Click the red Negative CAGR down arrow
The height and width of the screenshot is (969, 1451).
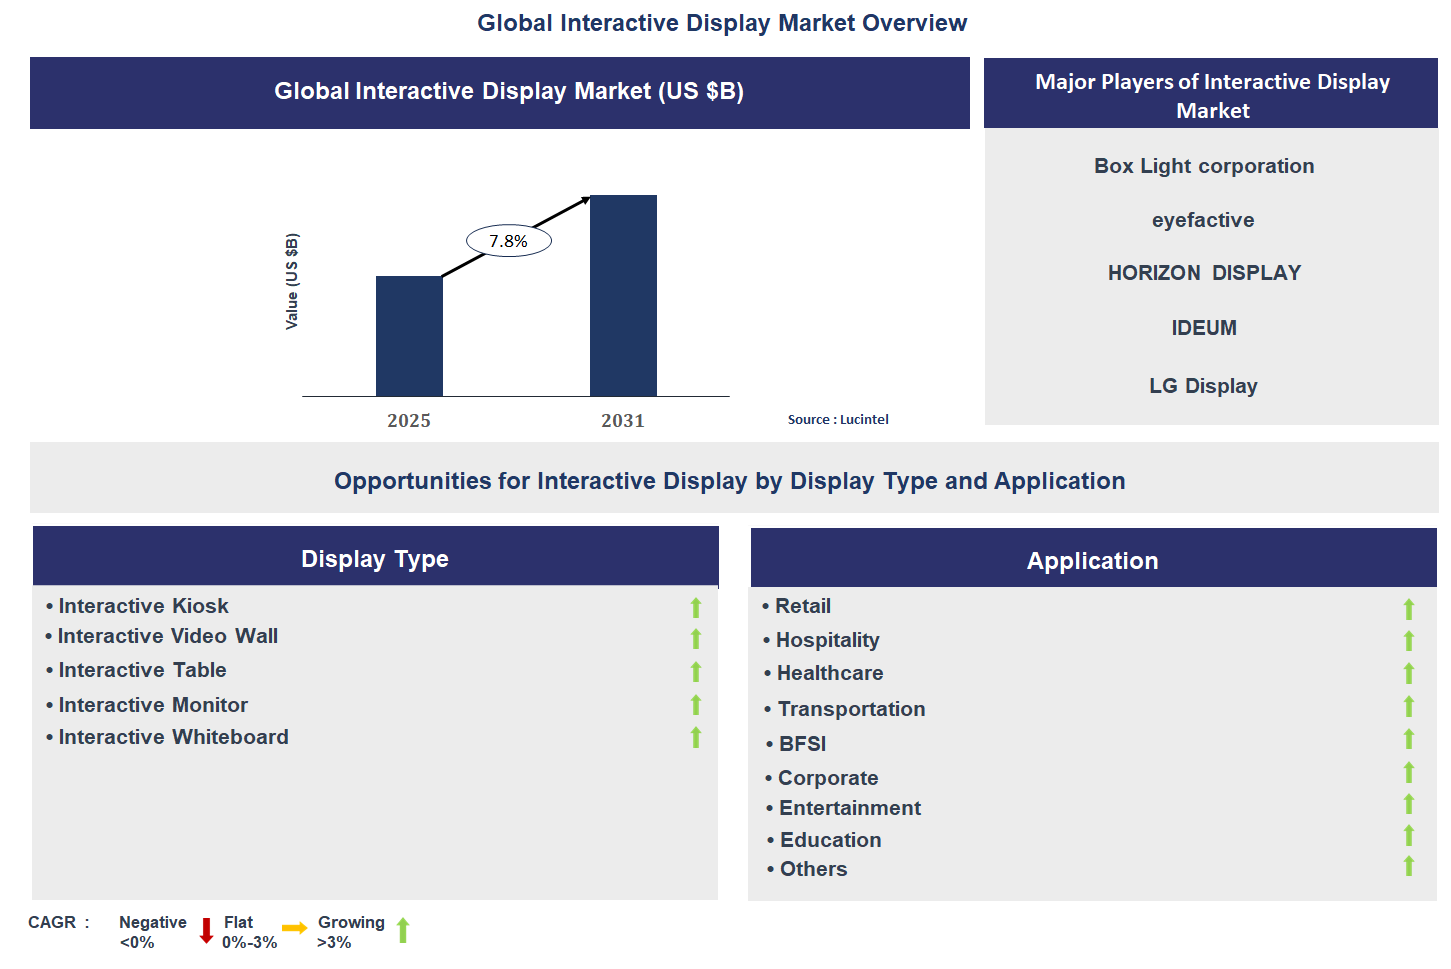pyautogui.click(x=206, y=931)
